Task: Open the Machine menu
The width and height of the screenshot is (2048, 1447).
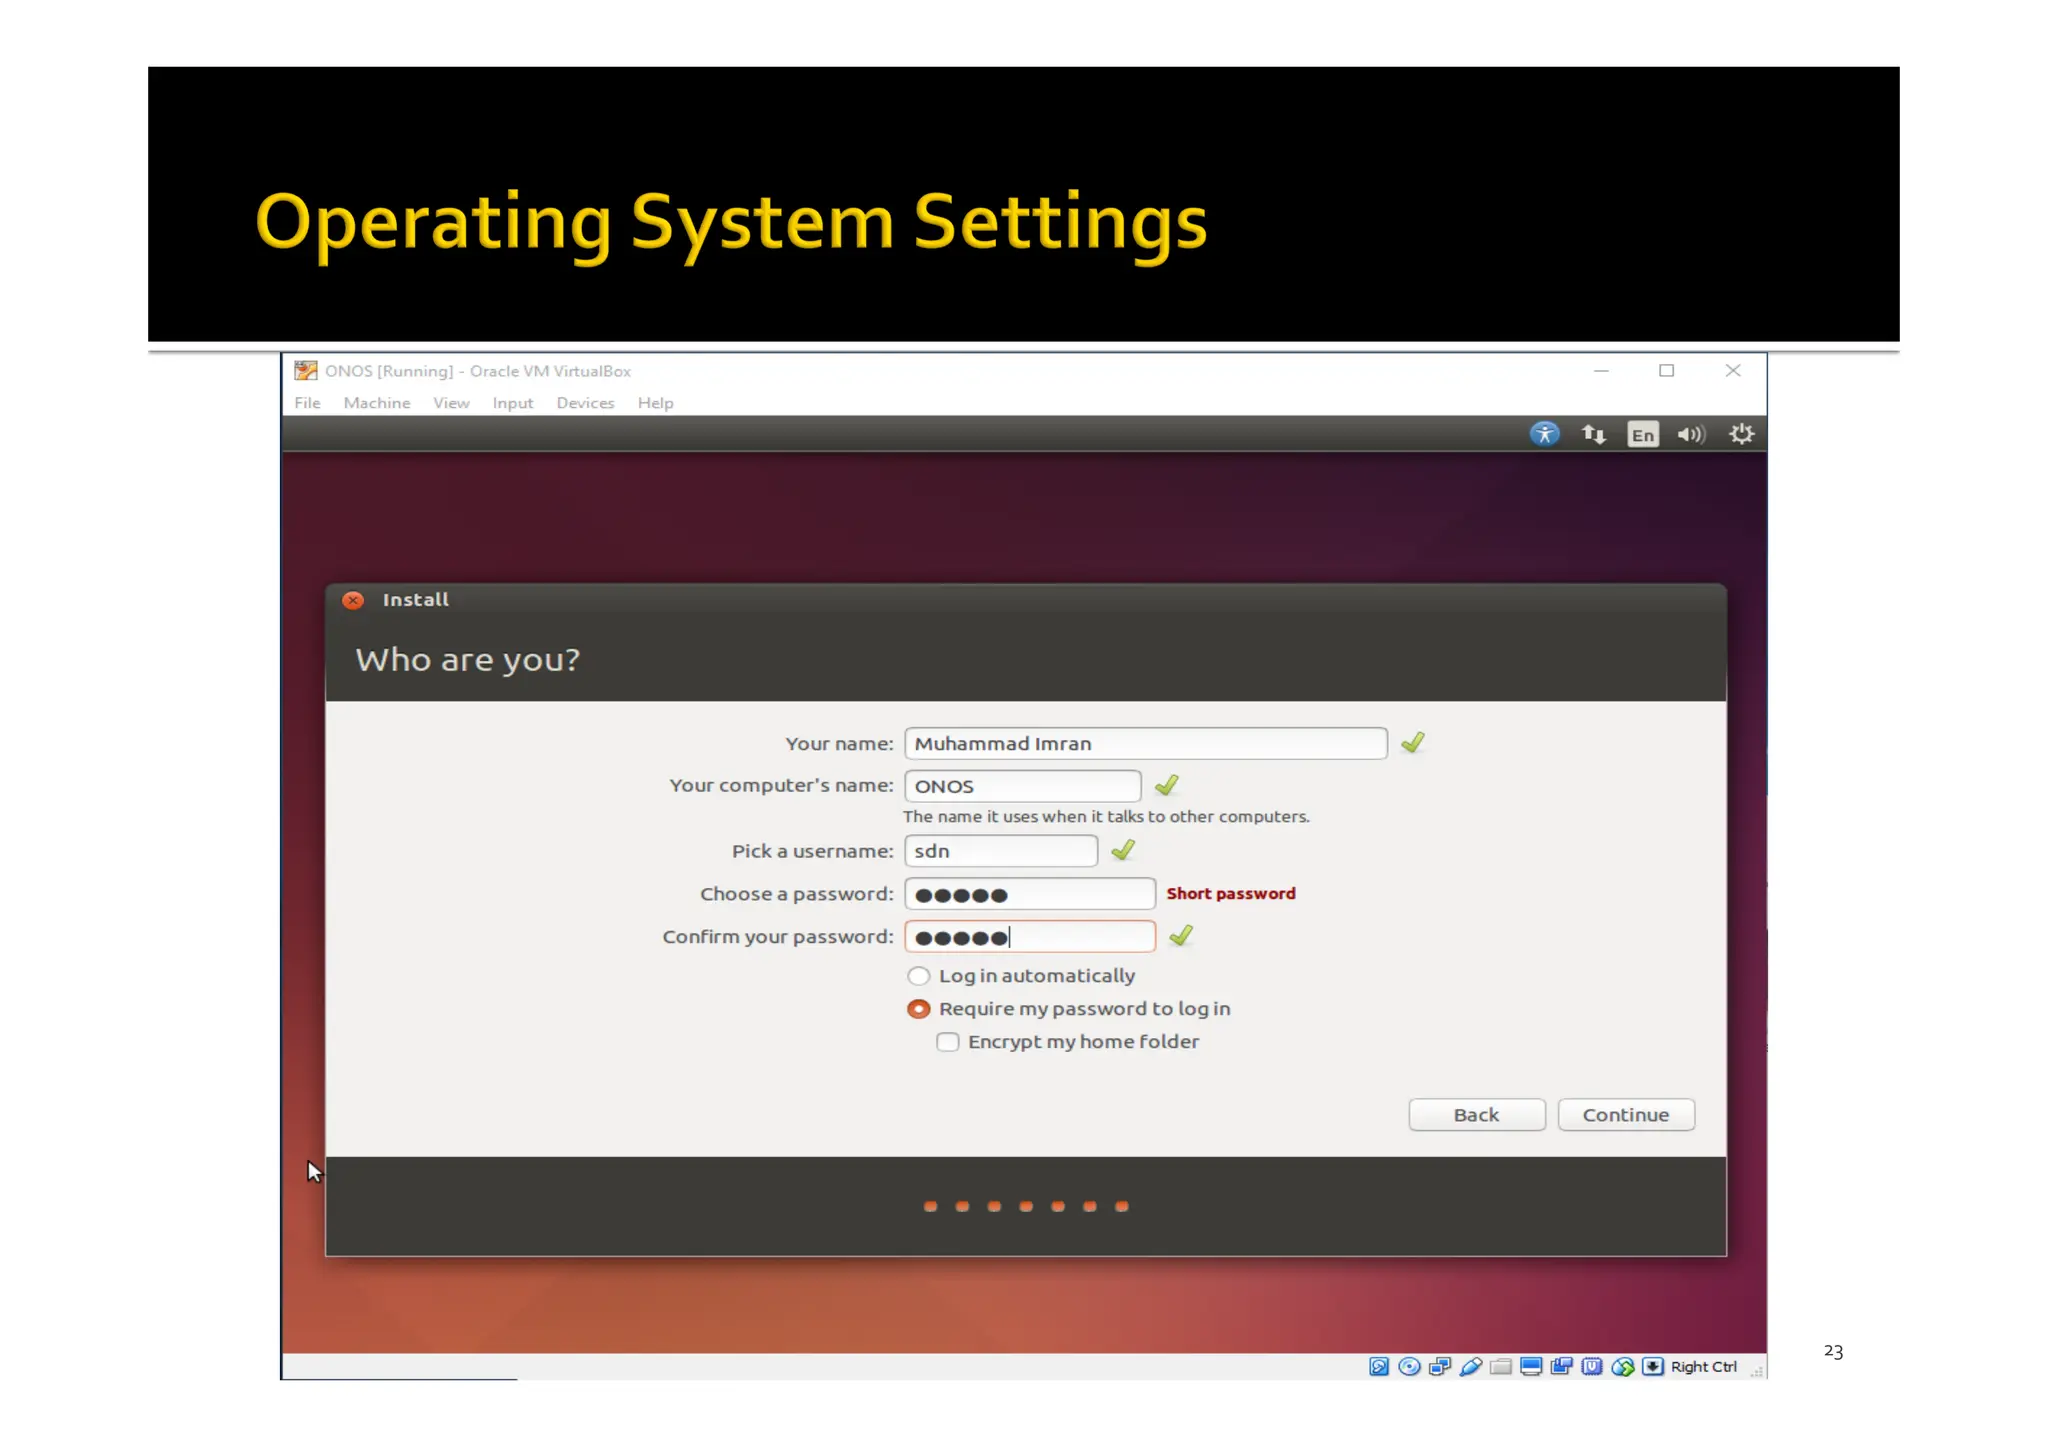Action: 376,403
